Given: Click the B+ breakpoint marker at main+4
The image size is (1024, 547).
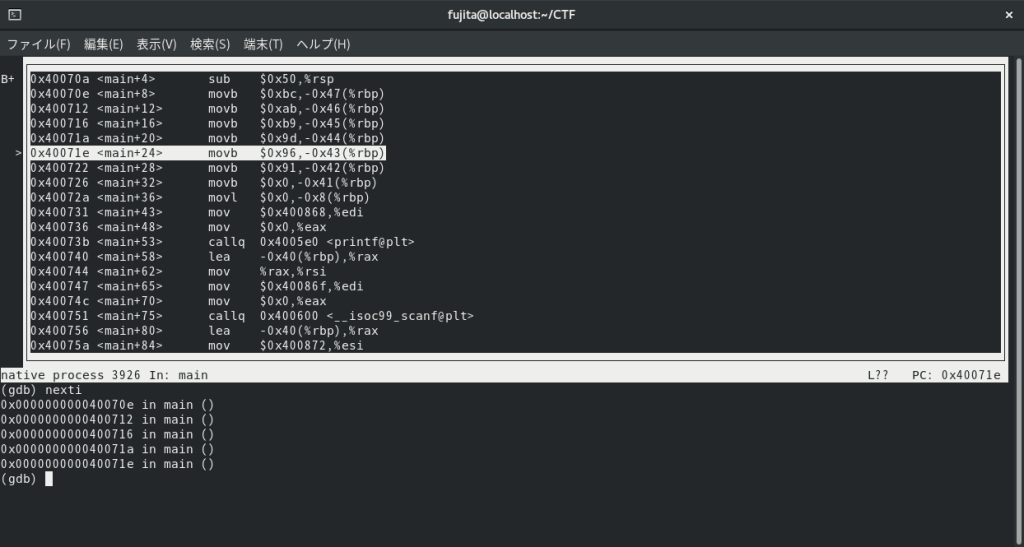Looking at the screenshot, I should pos(8,79).
